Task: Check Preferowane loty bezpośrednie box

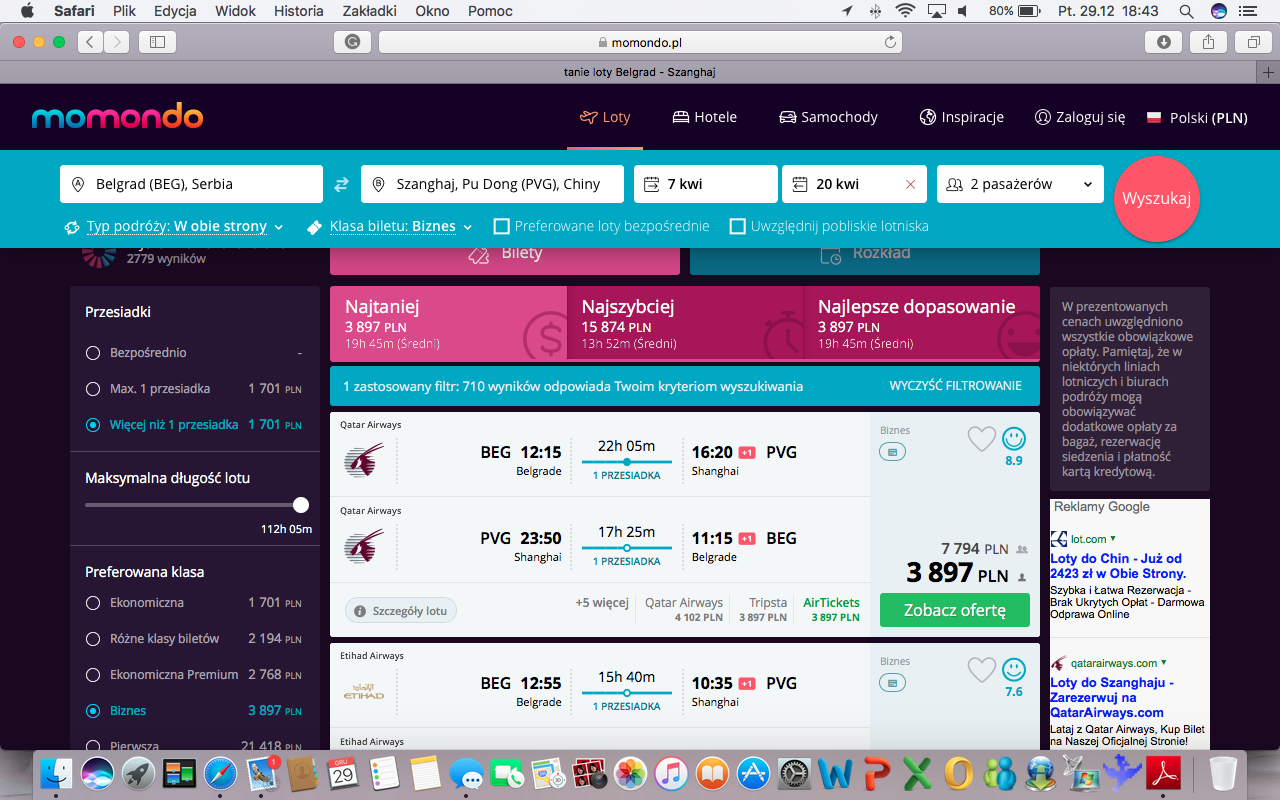Action: coord(502,226)
